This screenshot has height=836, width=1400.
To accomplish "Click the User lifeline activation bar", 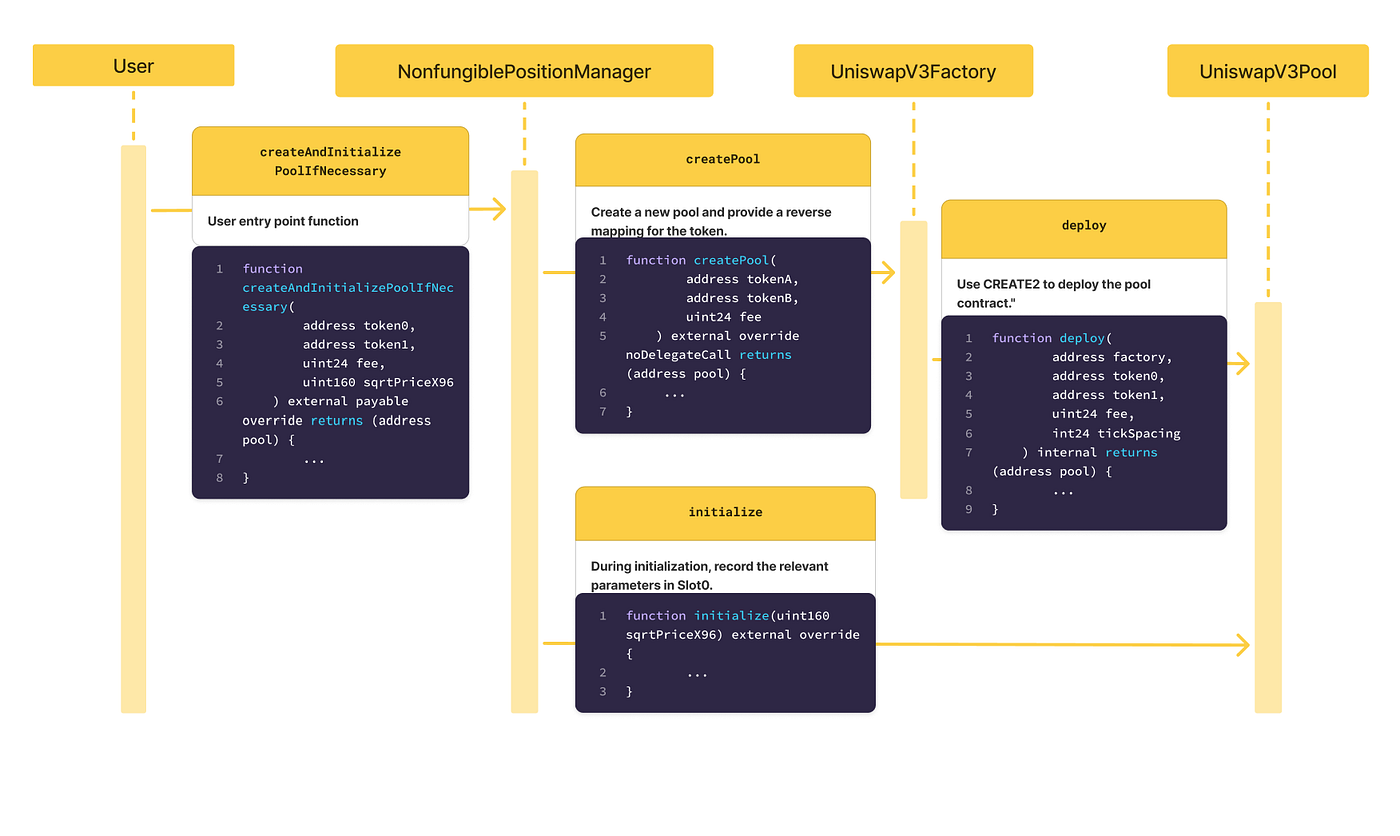I will pos(133,429).
